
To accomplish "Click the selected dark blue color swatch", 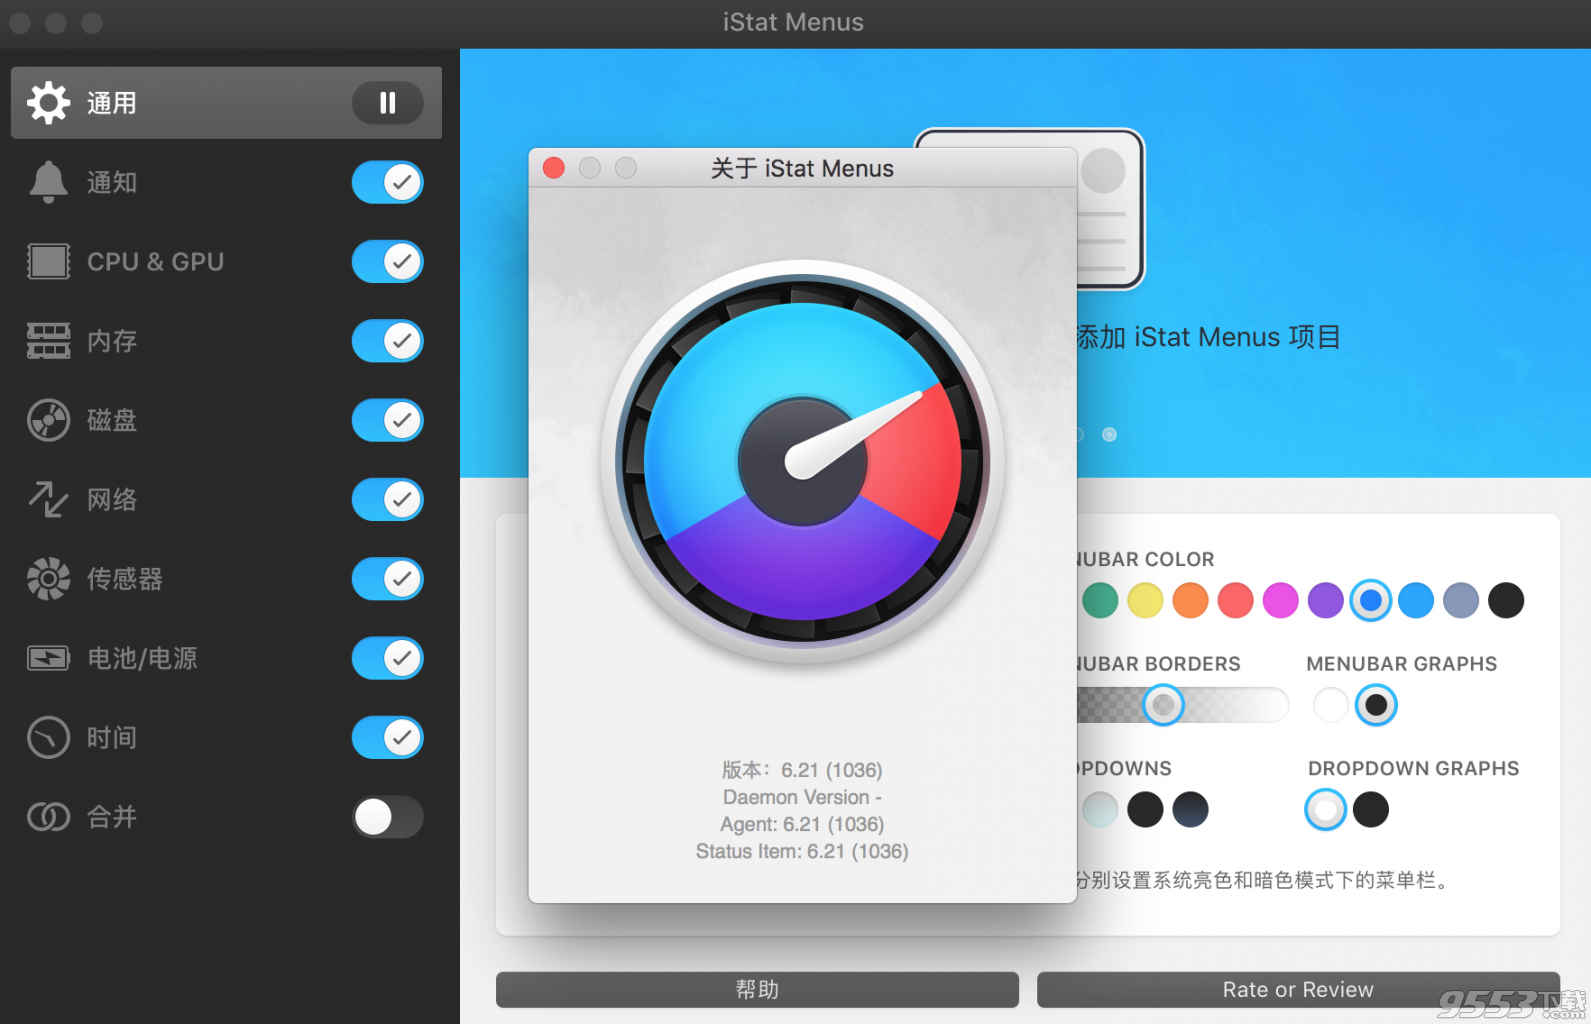I will (x=1371, y=600).
